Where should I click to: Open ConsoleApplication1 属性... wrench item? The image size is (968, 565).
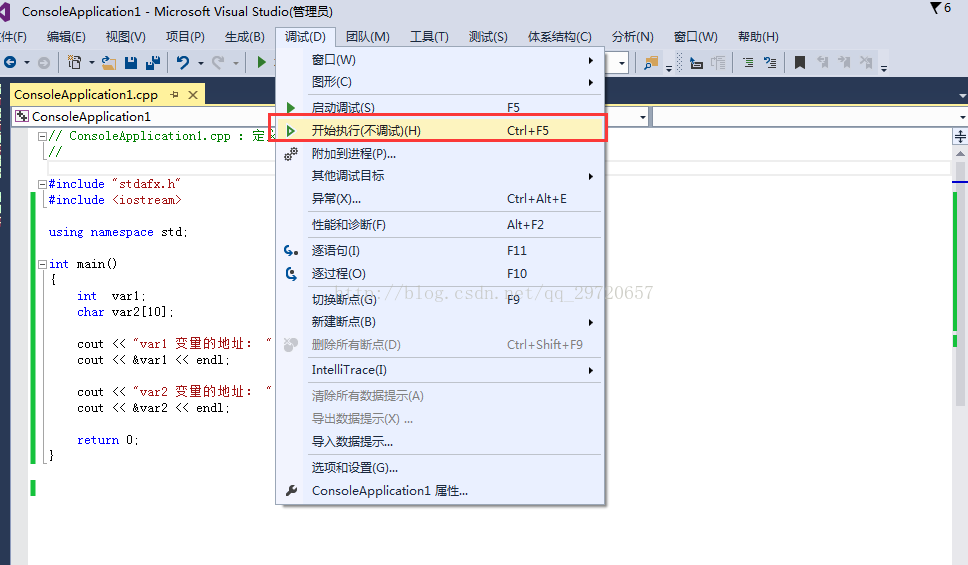440,491
